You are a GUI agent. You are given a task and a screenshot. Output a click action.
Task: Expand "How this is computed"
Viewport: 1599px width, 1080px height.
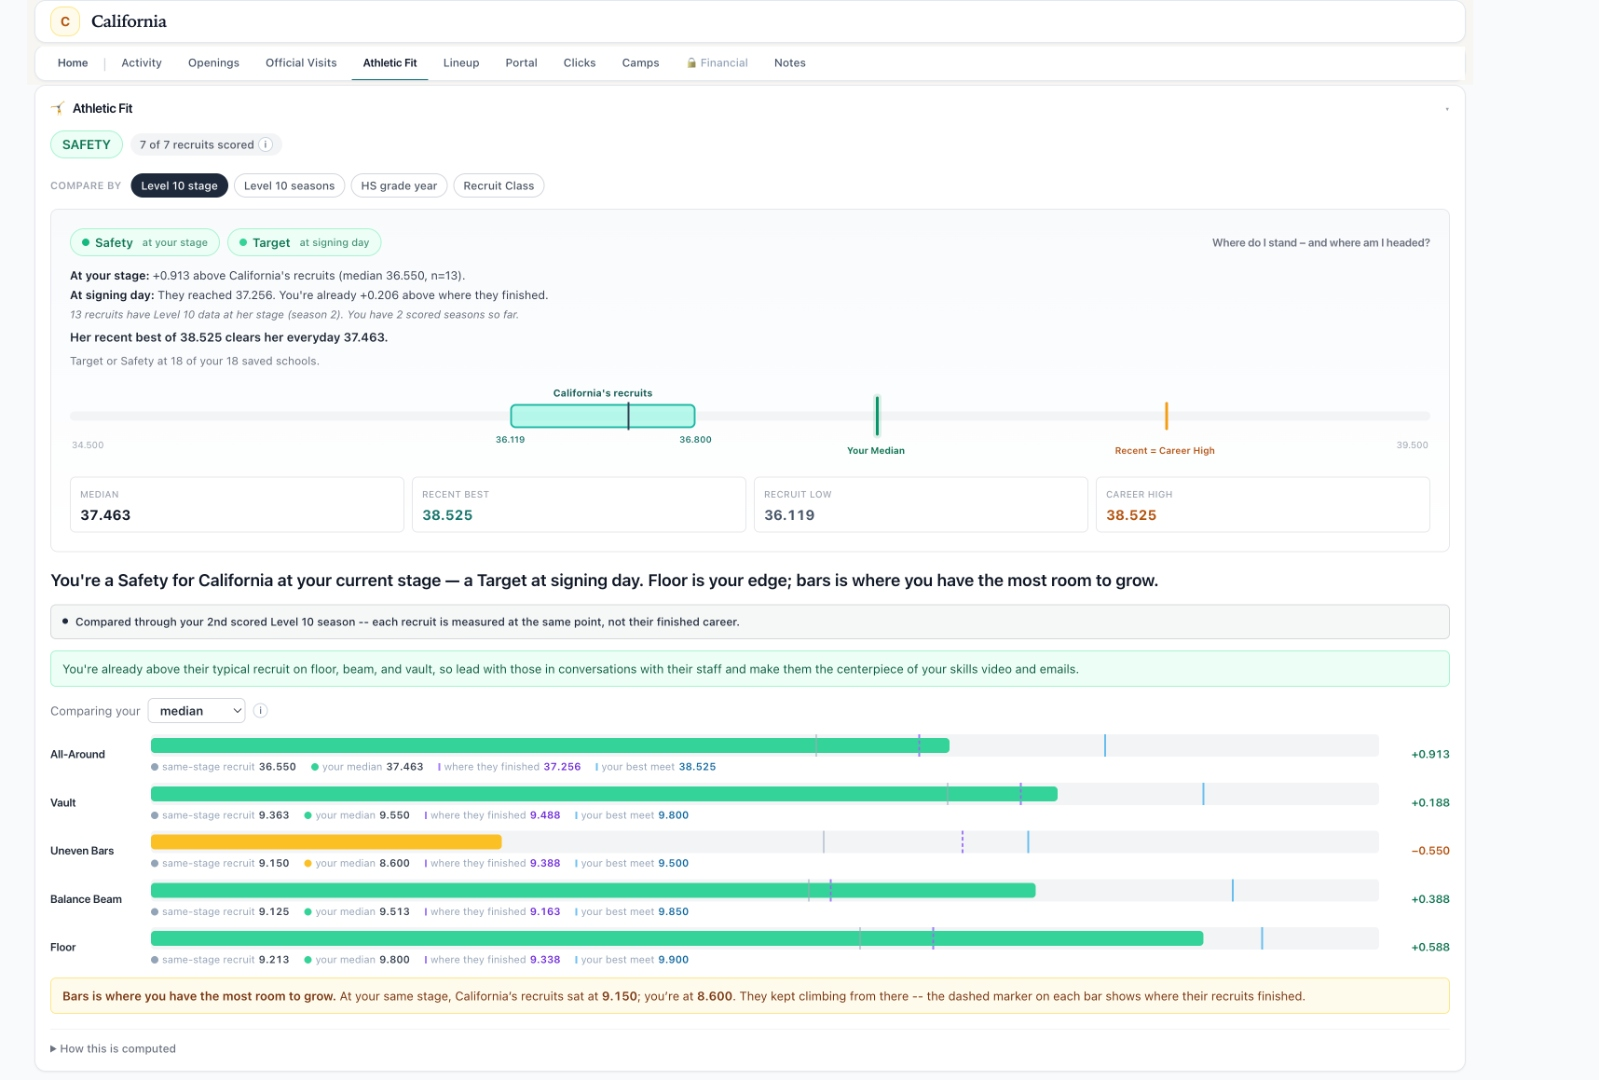113,1049
